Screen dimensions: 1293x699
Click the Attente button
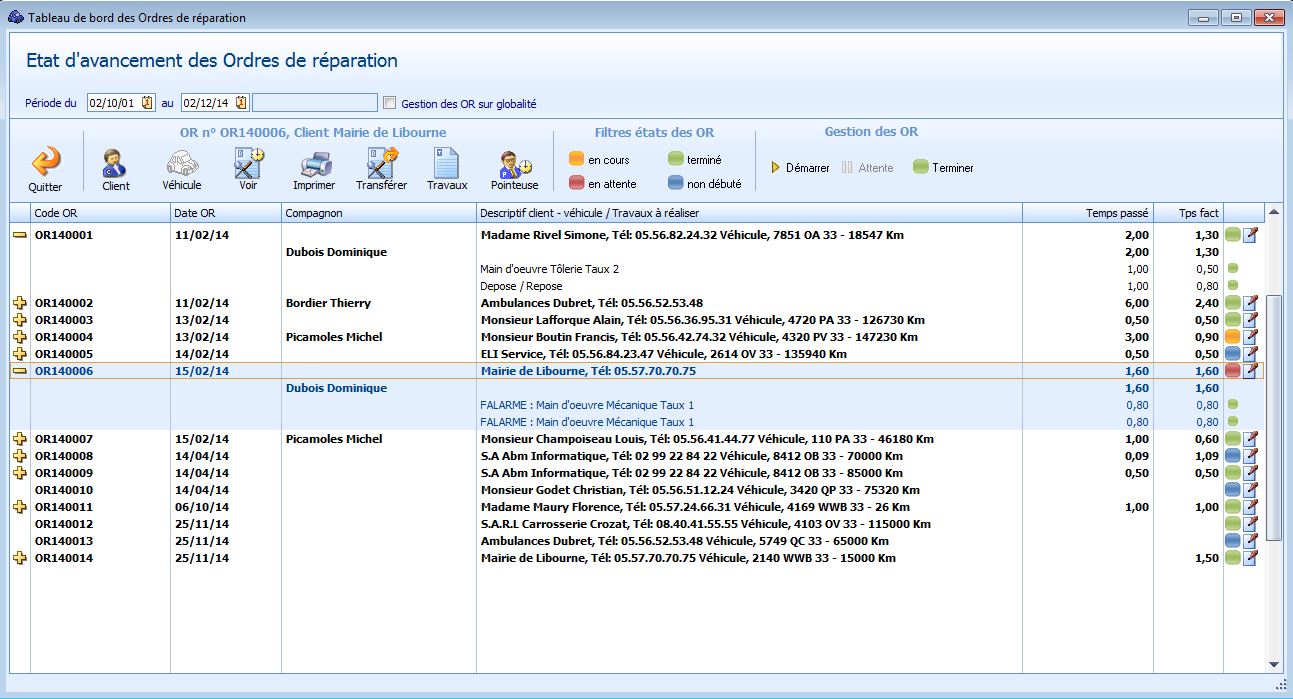click(x=868, y=168)
